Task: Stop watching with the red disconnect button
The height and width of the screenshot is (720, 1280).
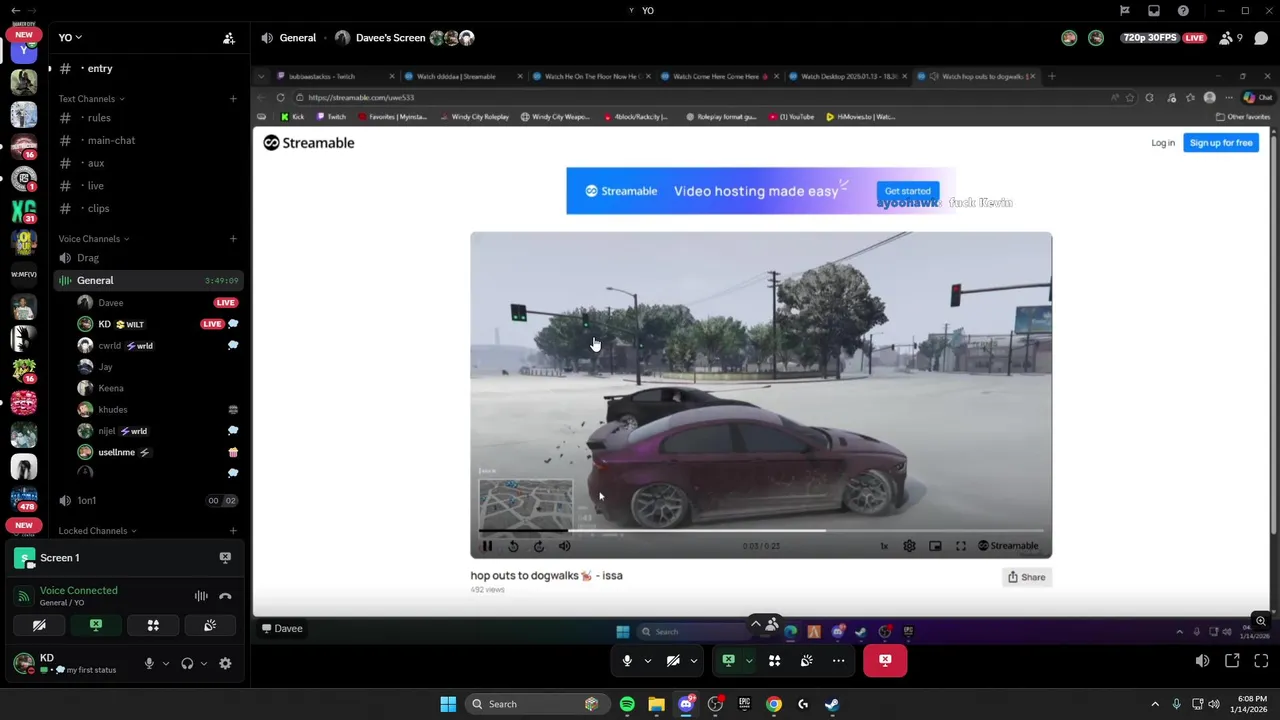Action: coord(885,661)
